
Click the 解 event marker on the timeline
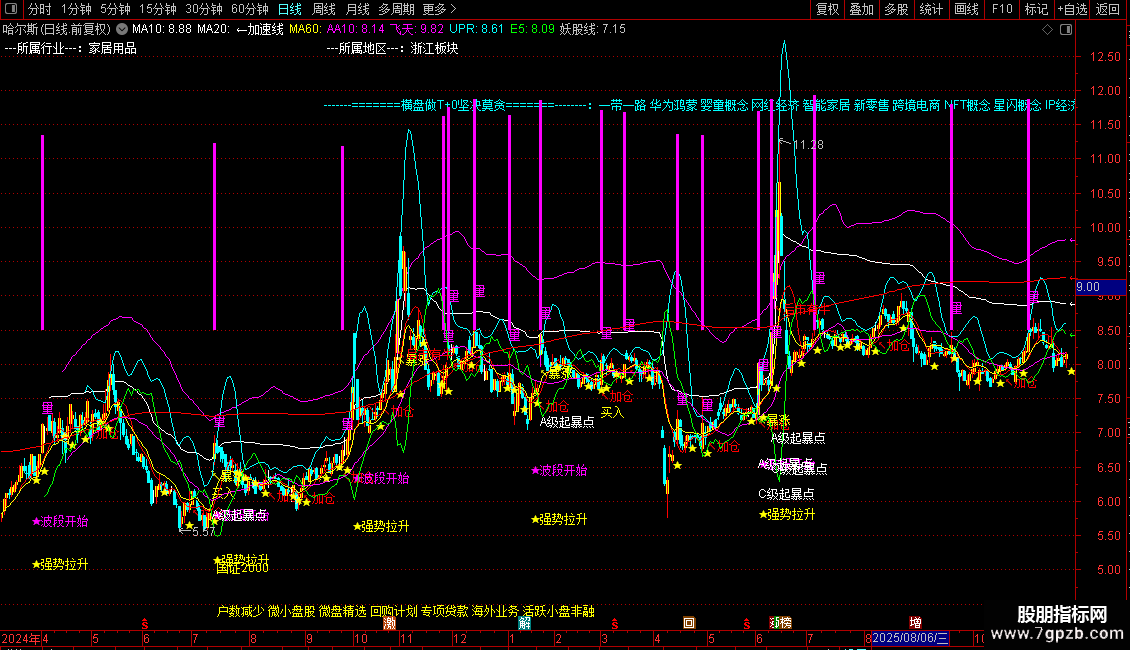tap(525, 623)
